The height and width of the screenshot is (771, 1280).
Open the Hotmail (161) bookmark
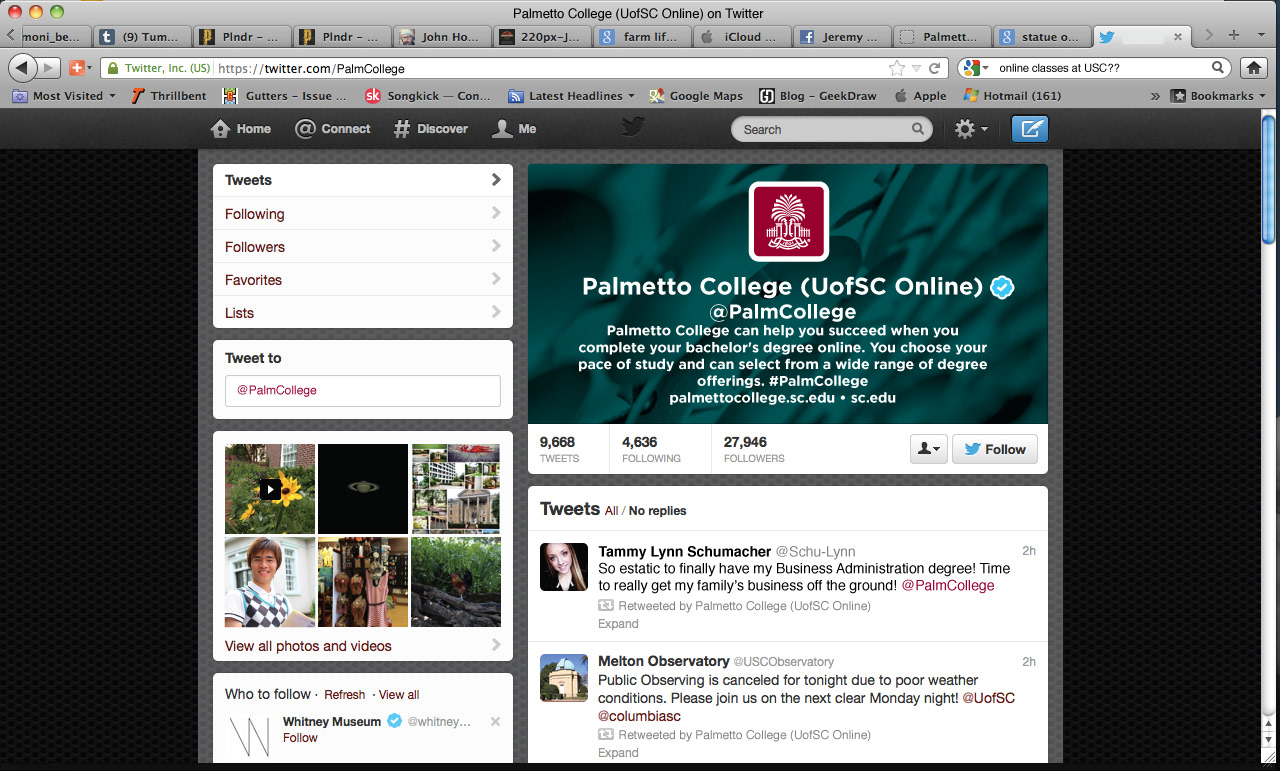[x=1012, y=96]
